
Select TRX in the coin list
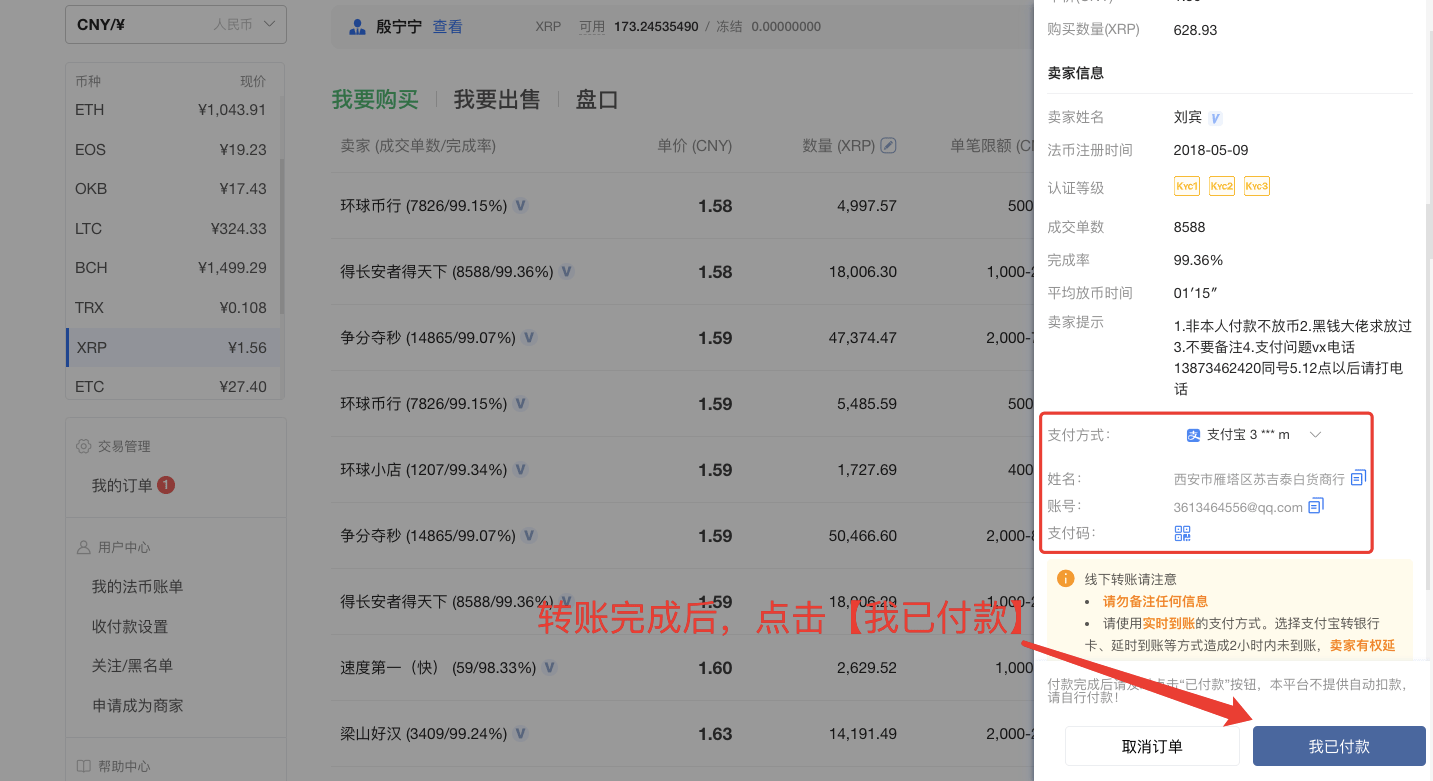tap(172, 308)
